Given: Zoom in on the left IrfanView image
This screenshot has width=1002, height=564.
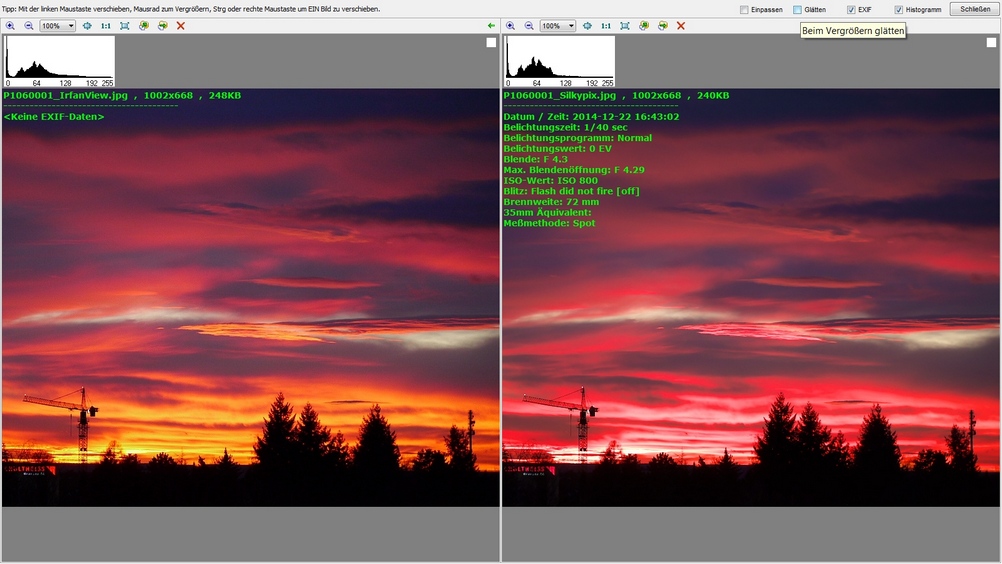Looking at the screenshot, I should [10, 26].
